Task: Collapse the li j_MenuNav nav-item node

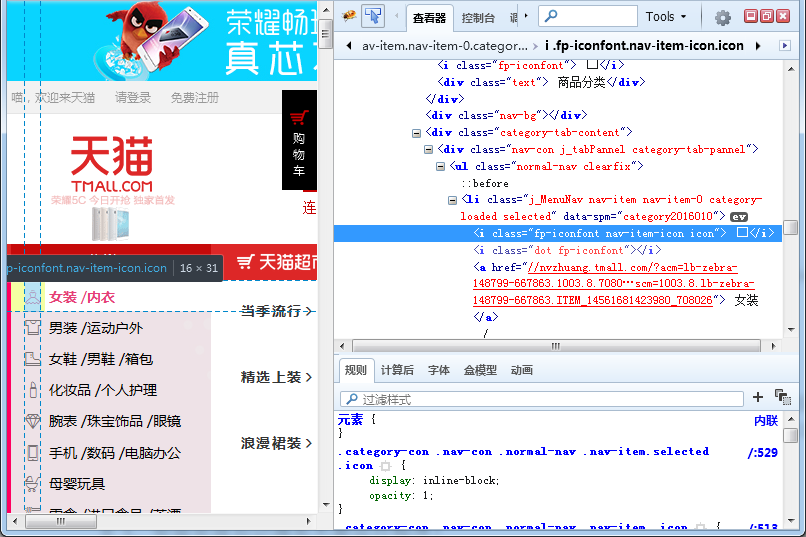Action: click(452, 200)
